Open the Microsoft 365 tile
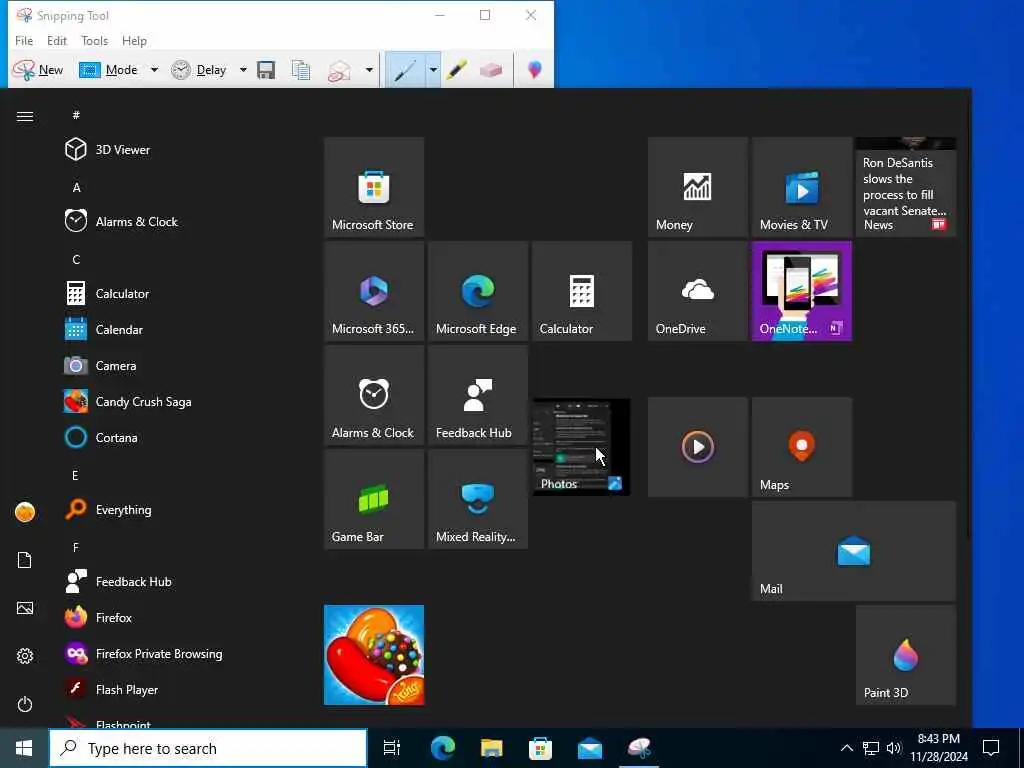 374,291
